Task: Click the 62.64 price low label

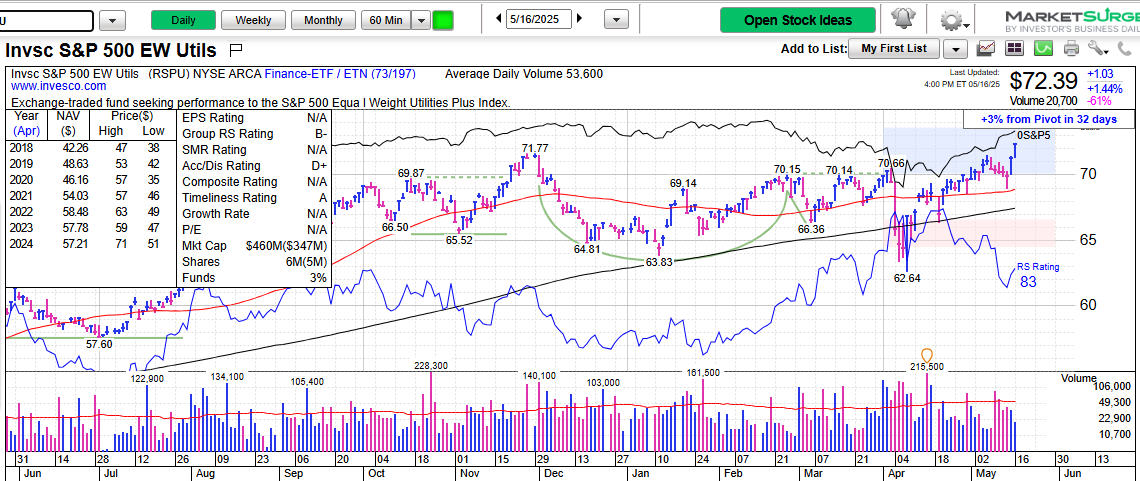Action: coord(907,278)
